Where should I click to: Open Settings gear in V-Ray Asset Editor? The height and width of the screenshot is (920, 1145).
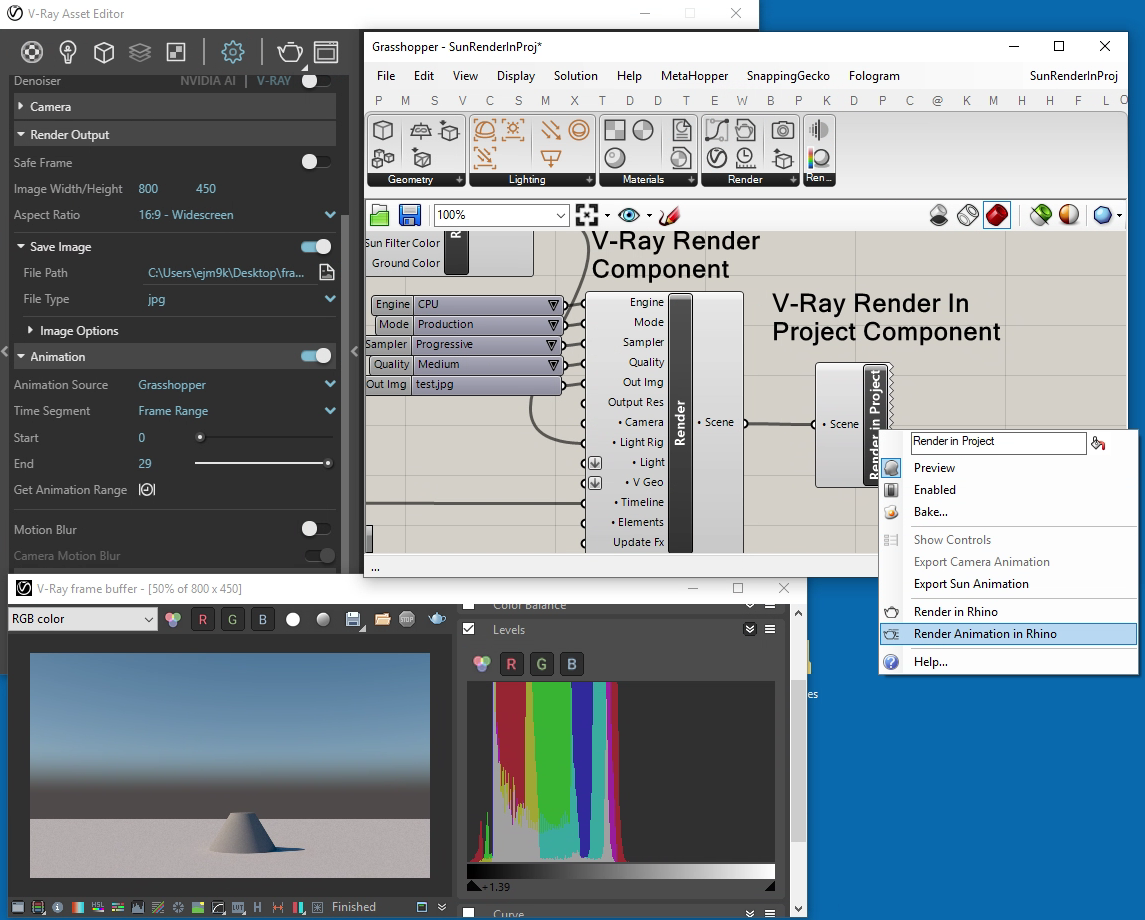[x=233, y=52]
